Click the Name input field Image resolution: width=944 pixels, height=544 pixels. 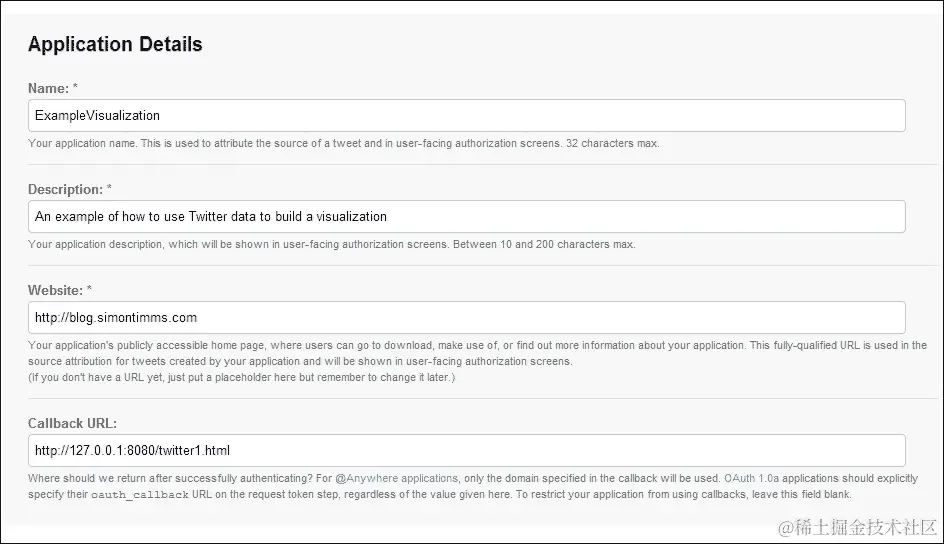click(467, 115)
